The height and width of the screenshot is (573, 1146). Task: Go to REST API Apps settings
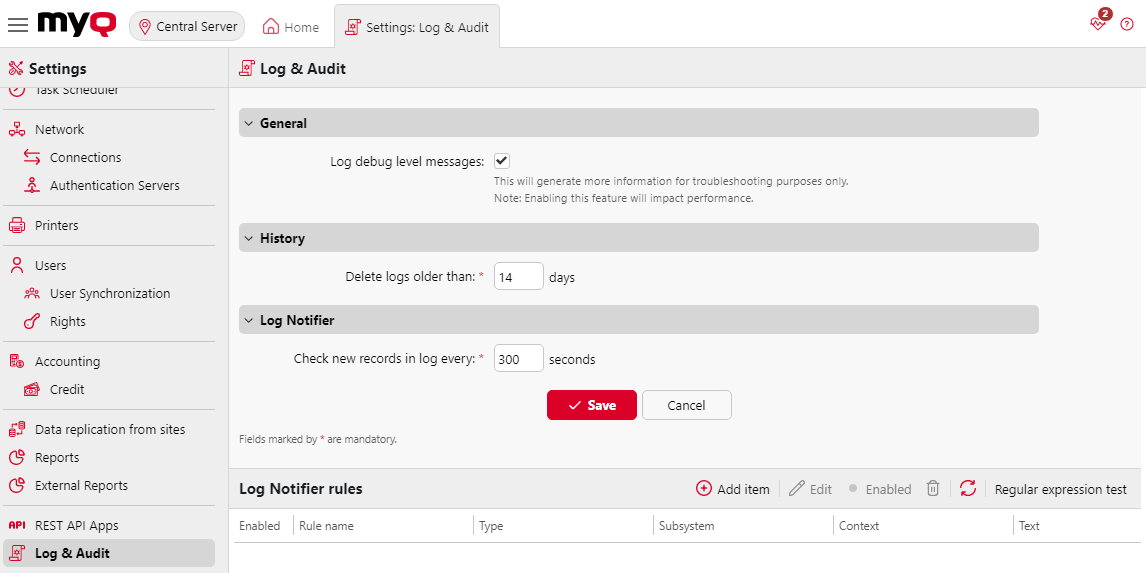click(76, 525)
